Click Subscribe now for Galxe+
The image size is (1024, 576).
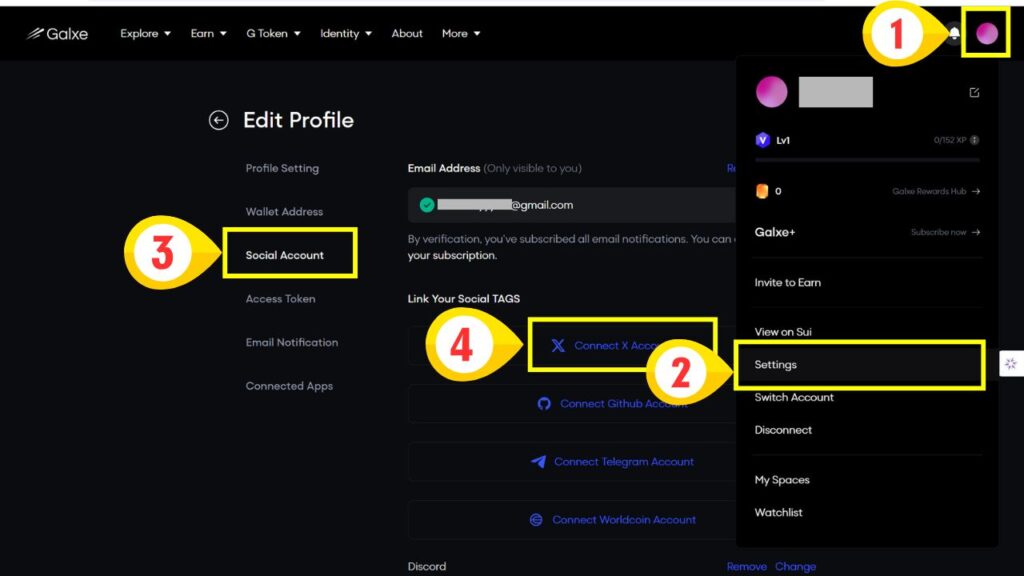point(945,232)
